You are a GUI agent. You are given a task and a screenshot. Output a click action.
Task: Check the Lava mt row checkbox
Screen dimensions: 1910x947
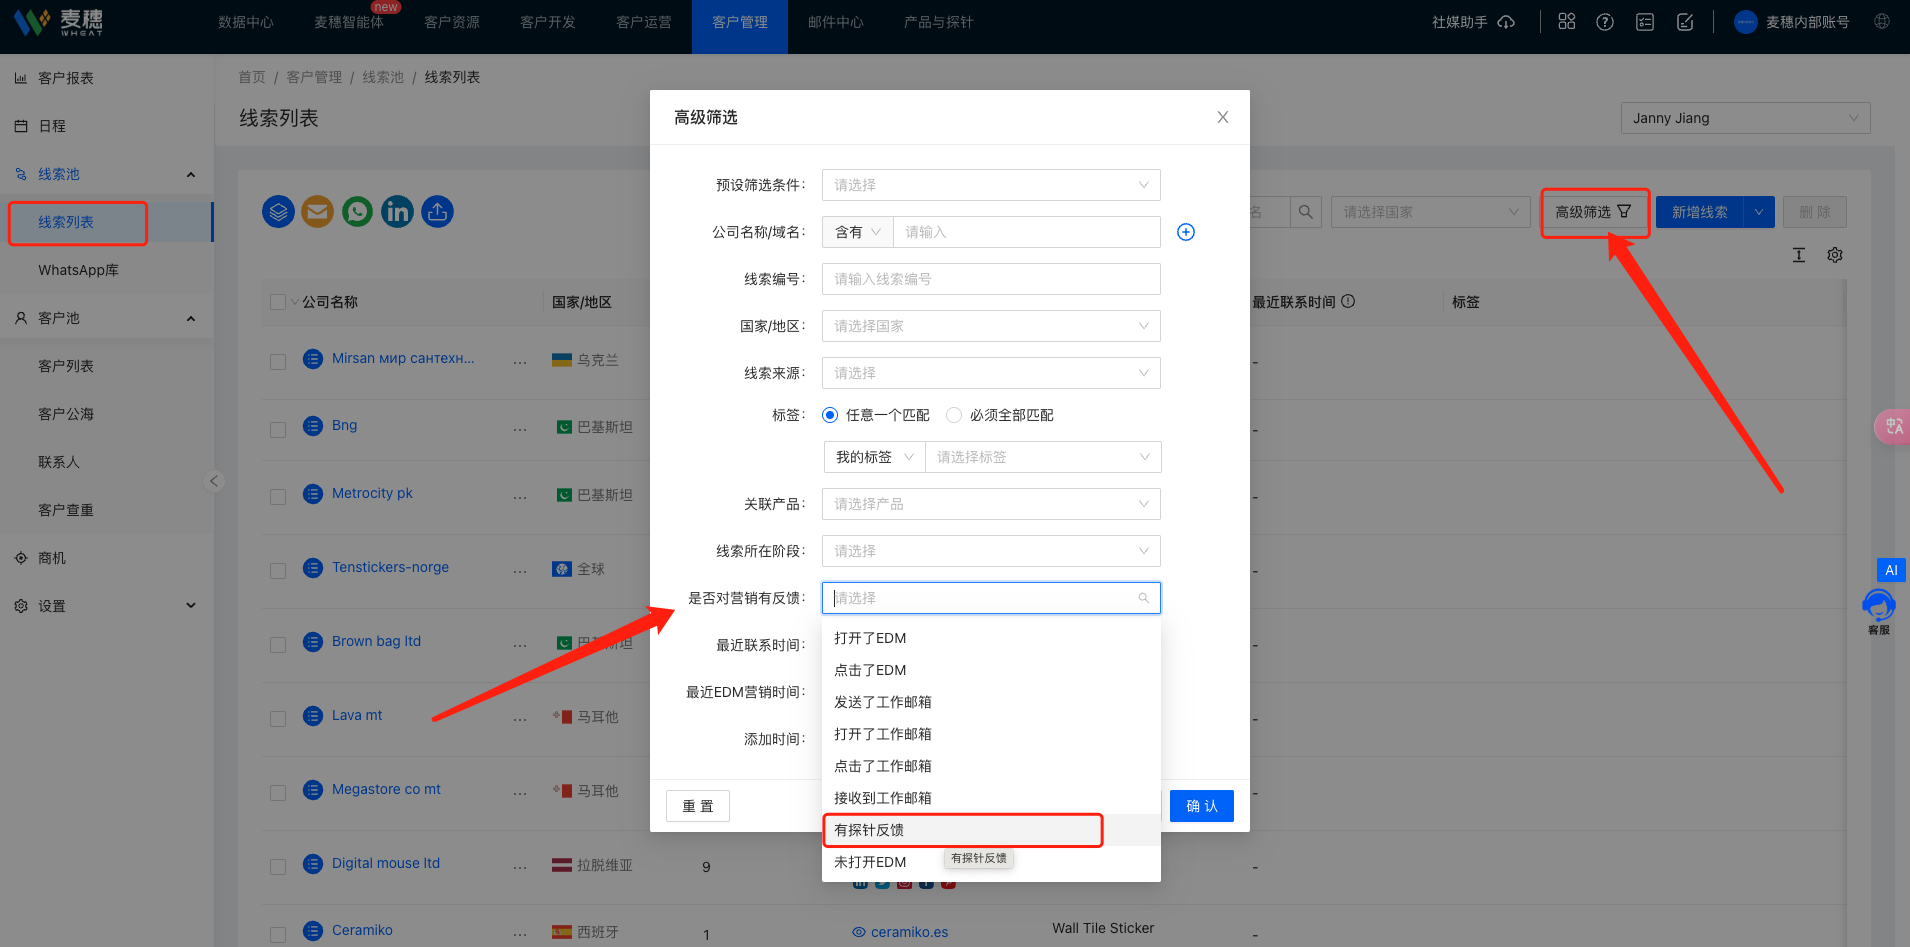pos(278,719)
